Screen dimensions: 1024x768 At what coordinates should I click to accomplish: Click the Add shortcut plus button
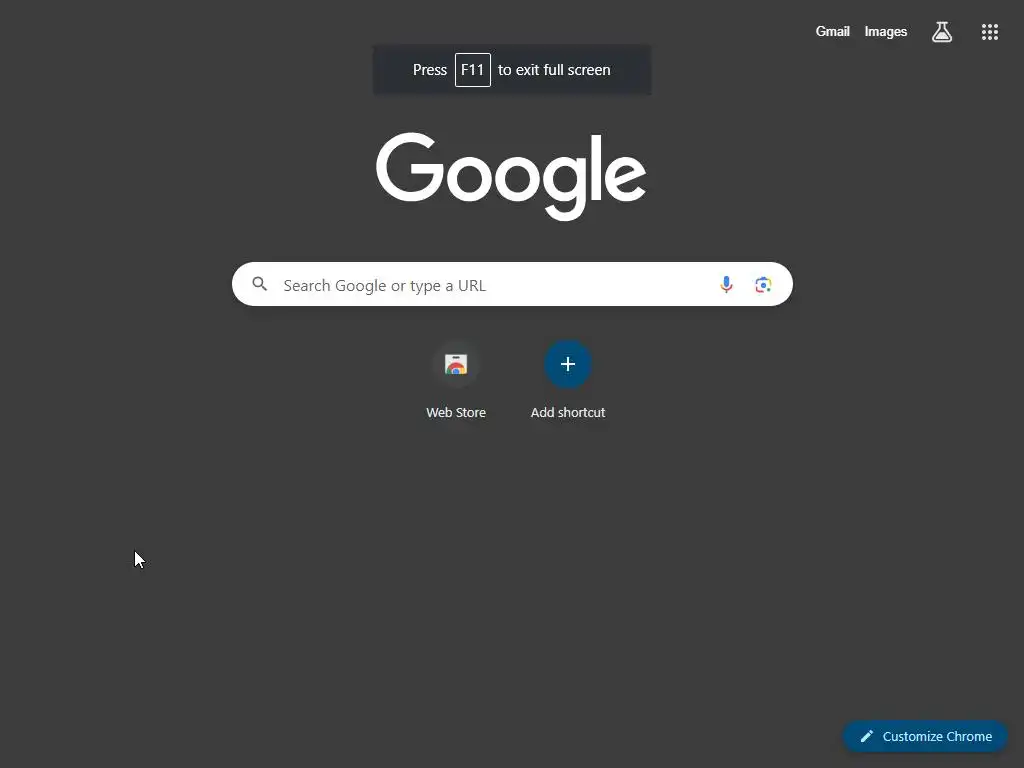pyautogui.click(x=568, y=364)
